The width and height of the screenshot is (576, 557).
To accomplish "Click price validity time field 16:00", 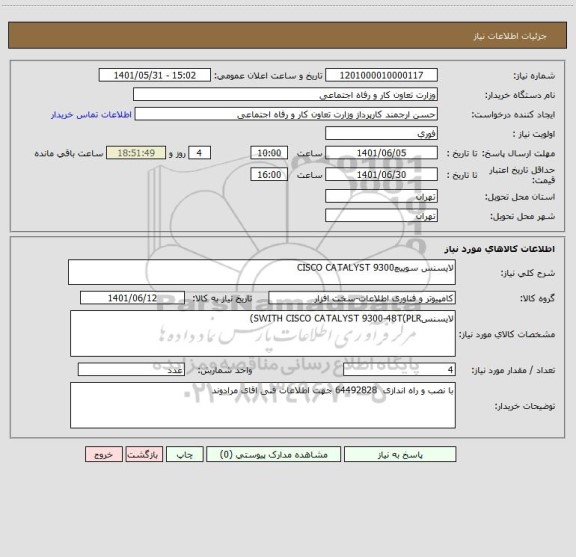I will click(269, 175).
